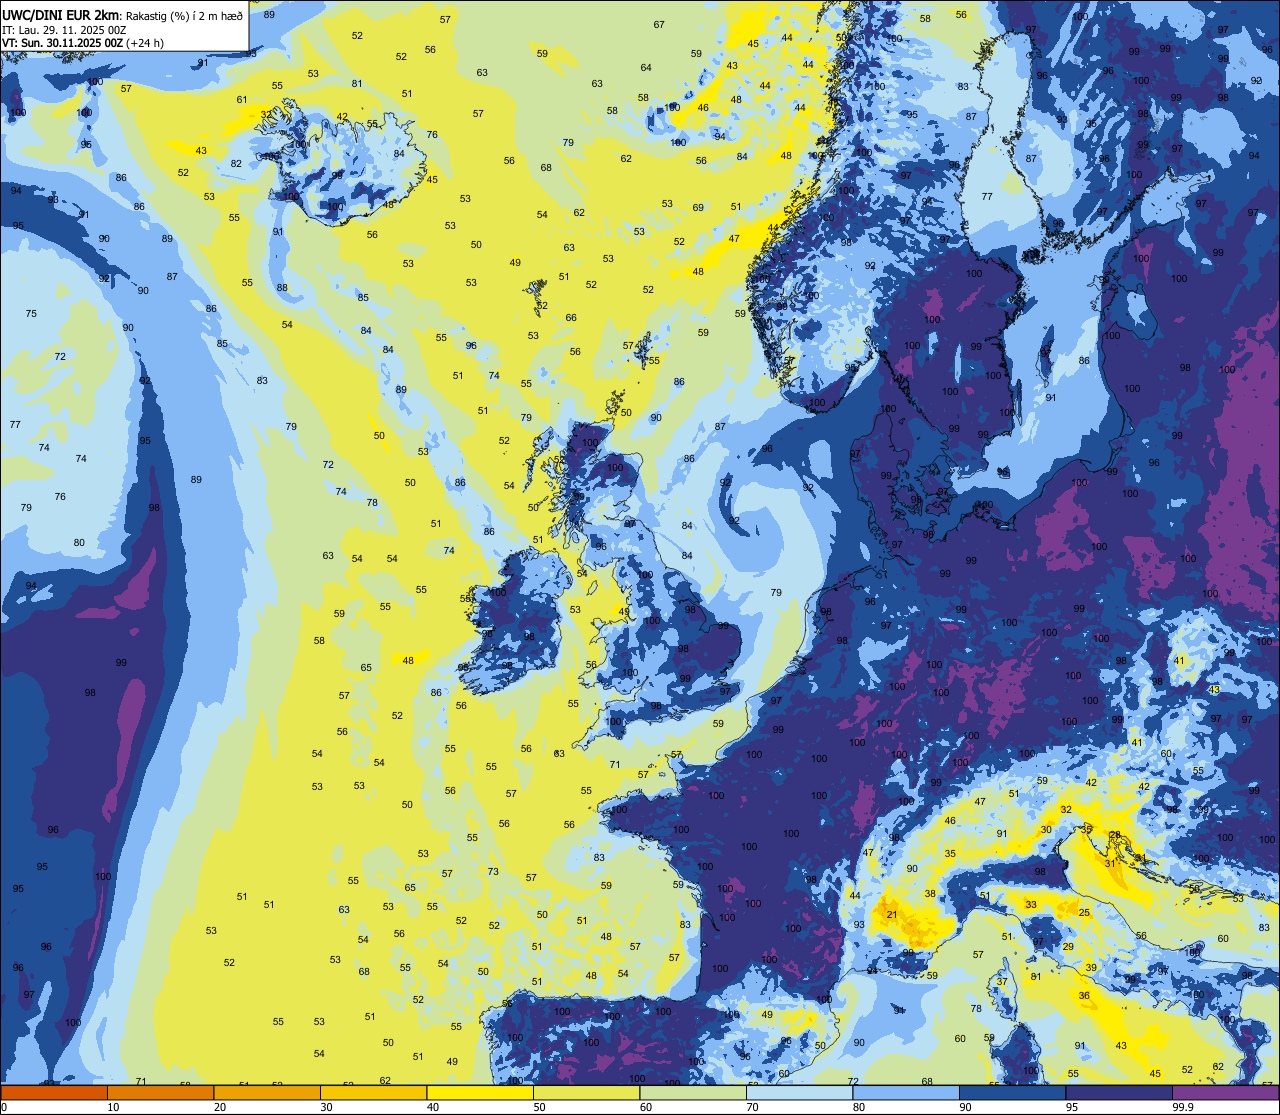Screen dimensions: 1280x1115
Task: Click the map value '67' at the top of the map
Action: coord(659,24)
